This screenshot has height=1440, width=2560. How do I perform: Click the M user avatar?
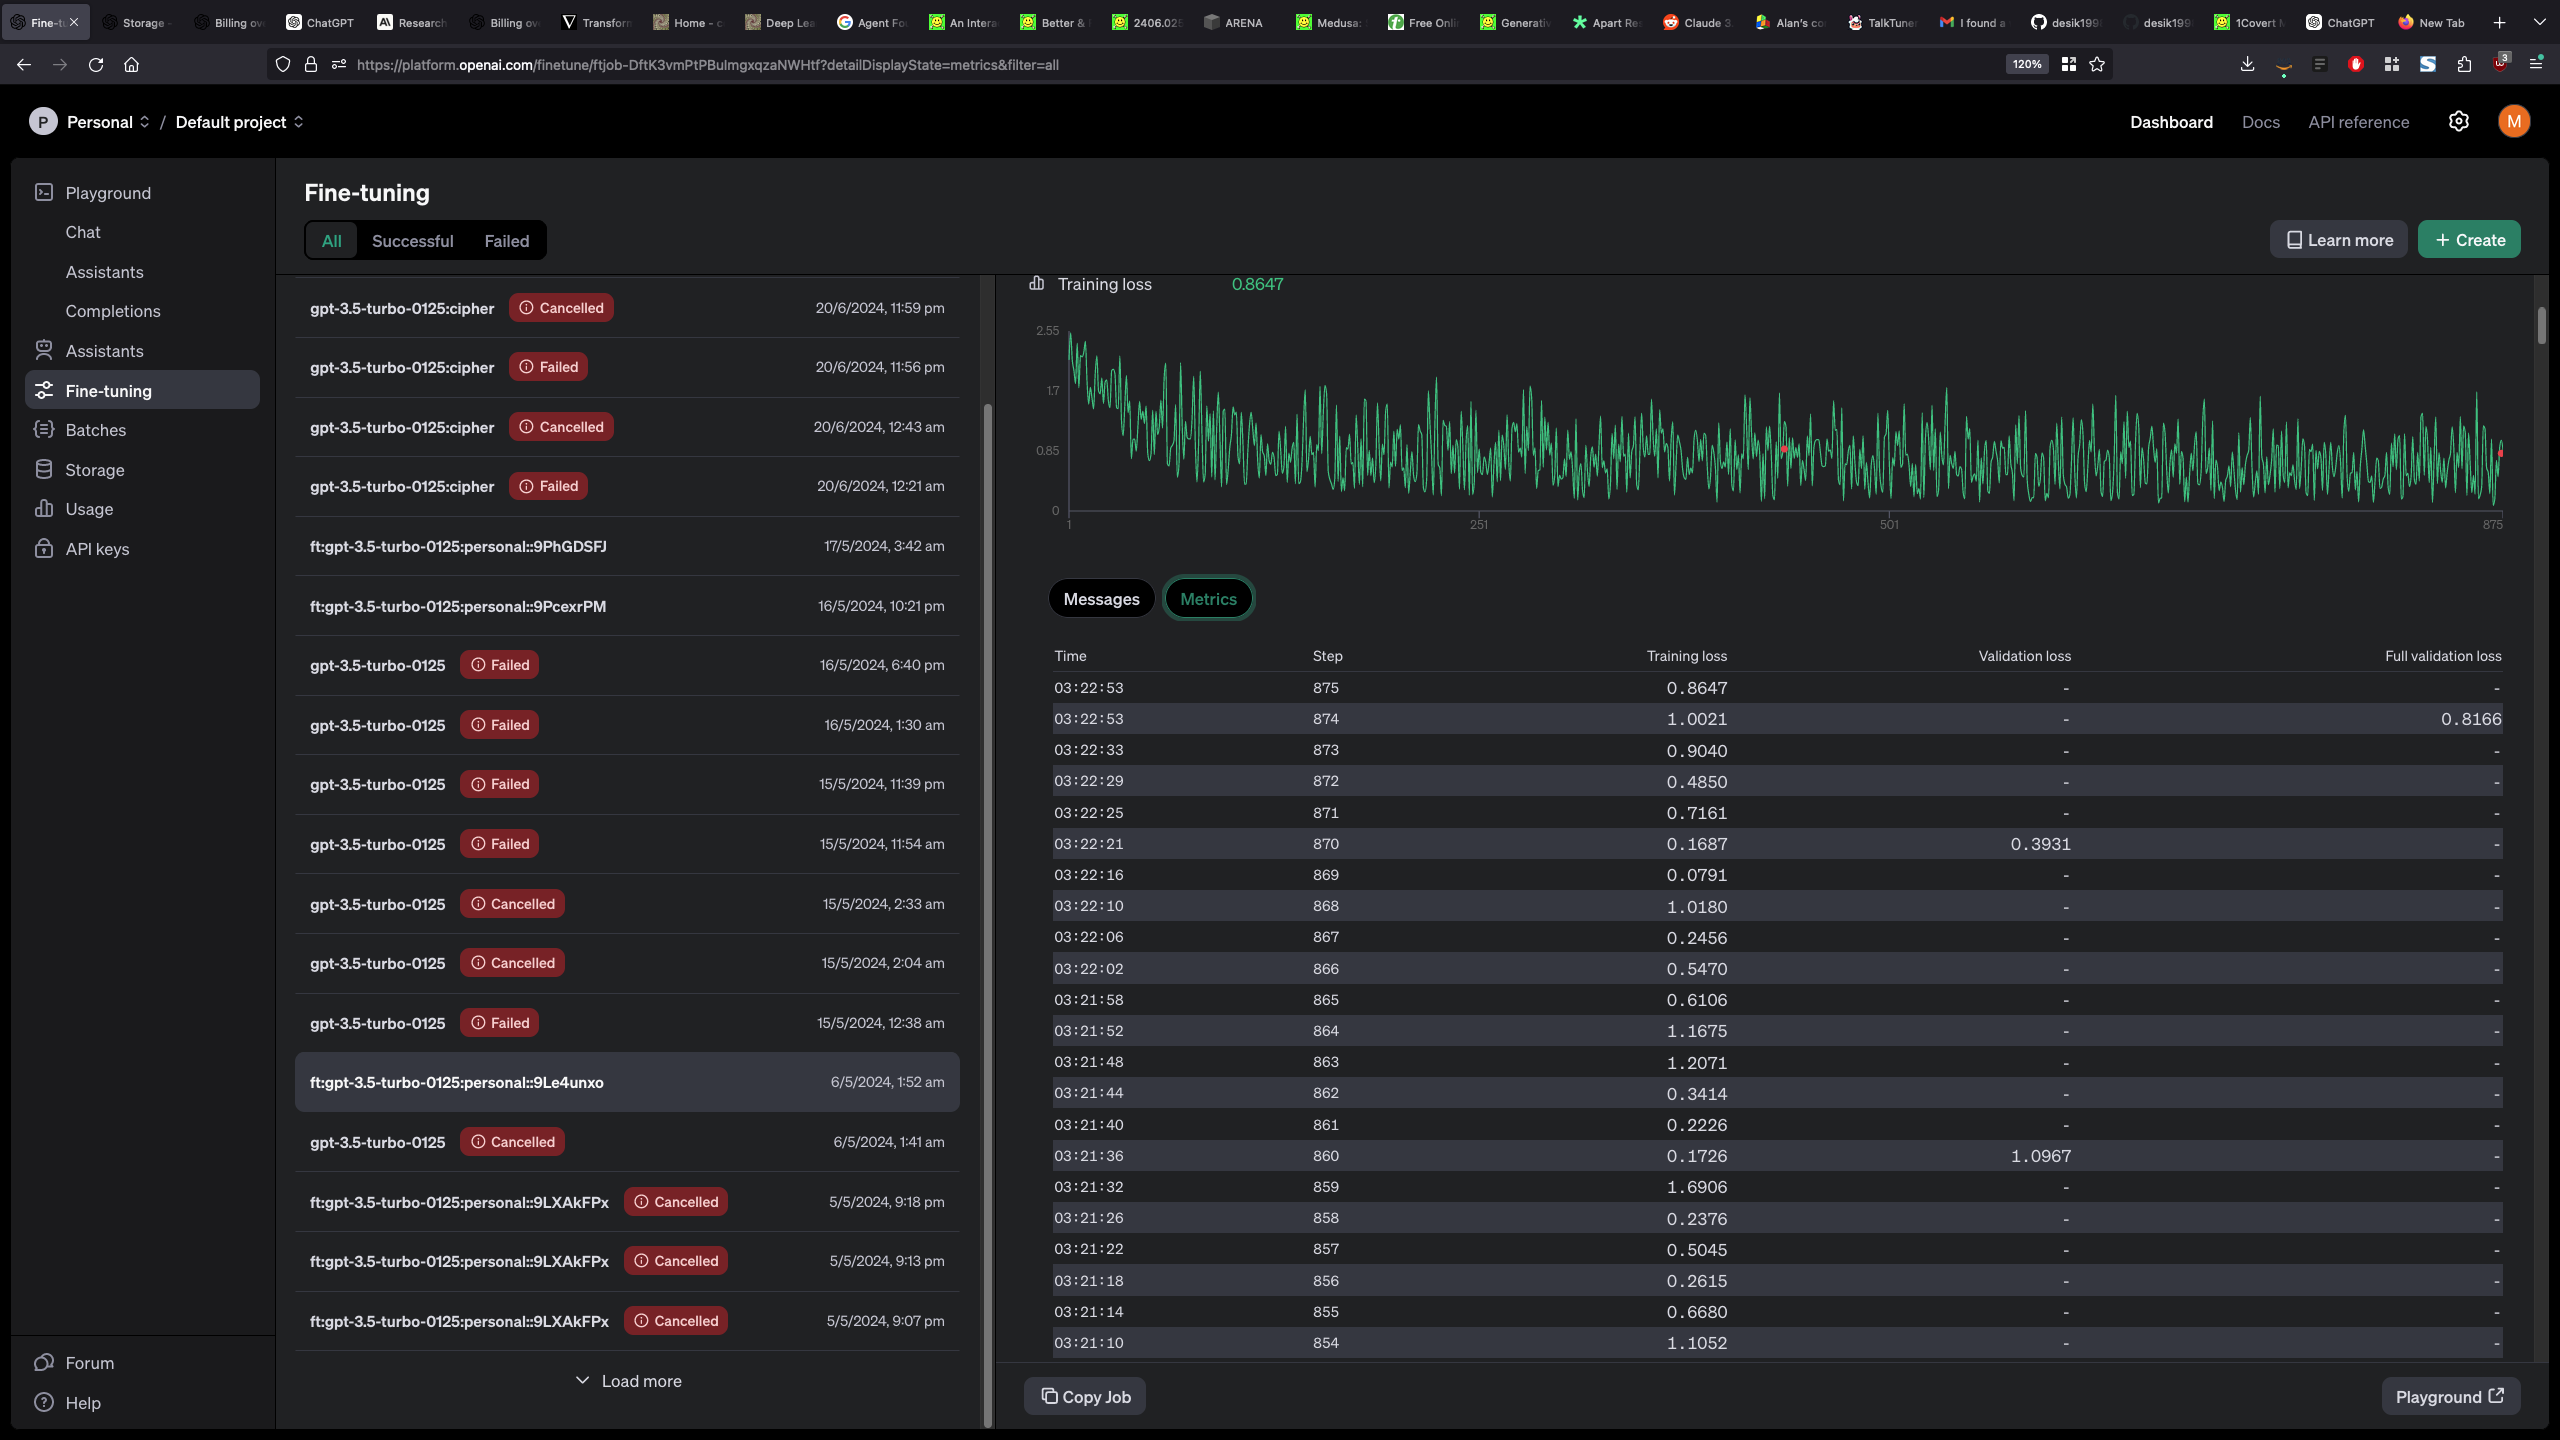click(x=2513, y=121)
